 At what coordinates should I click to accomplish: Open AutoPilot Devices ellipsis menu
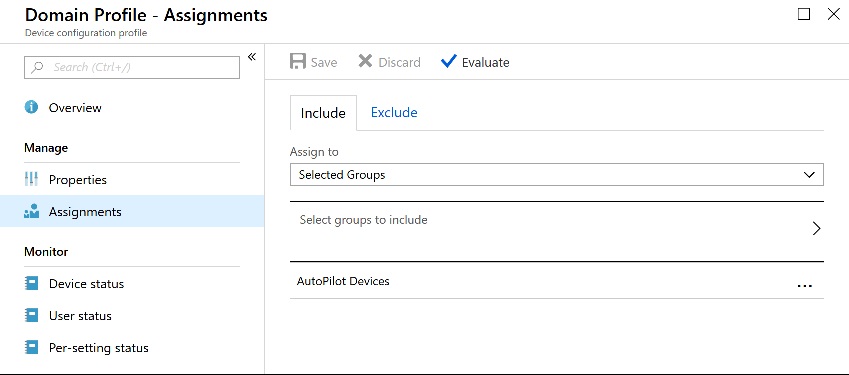(x=805, y=286)
